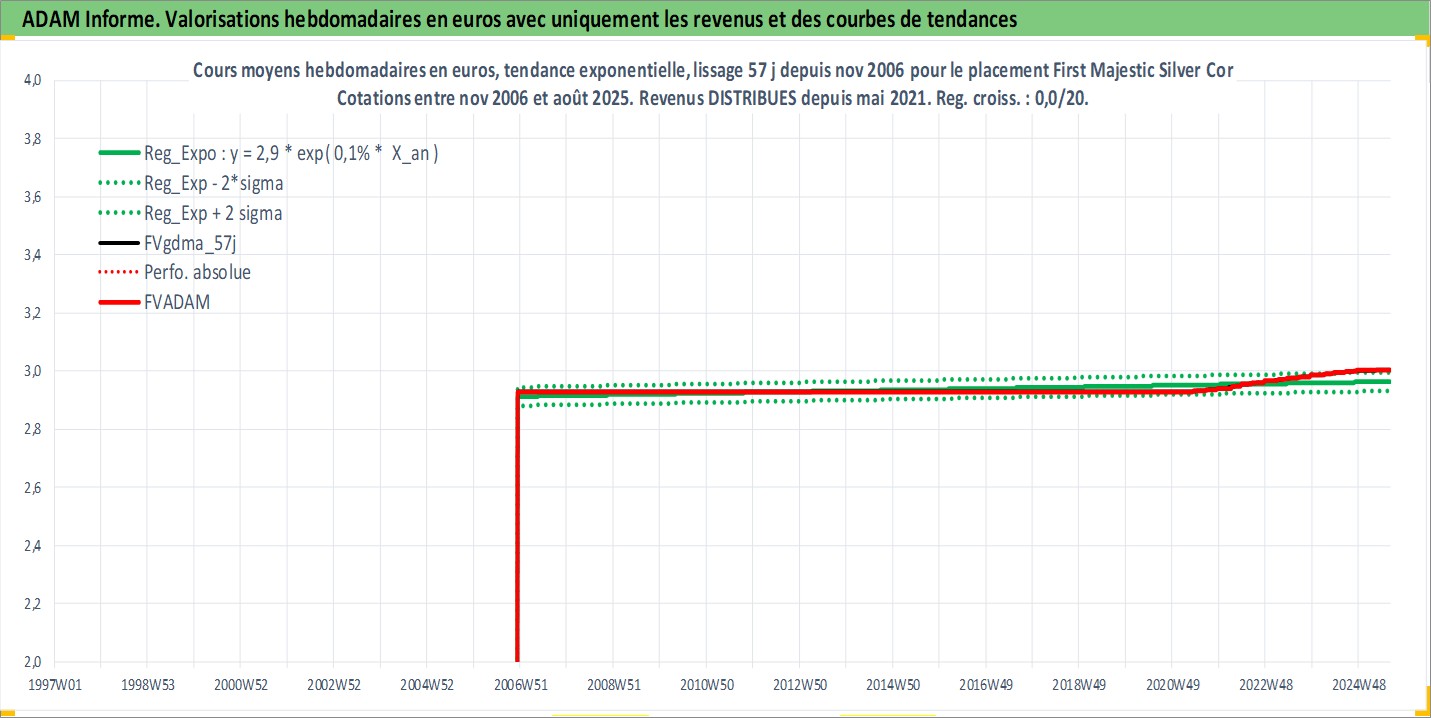Click the x-axis label 1997W01
This screenshot has width=1431, height=718.
coord(54,685)
